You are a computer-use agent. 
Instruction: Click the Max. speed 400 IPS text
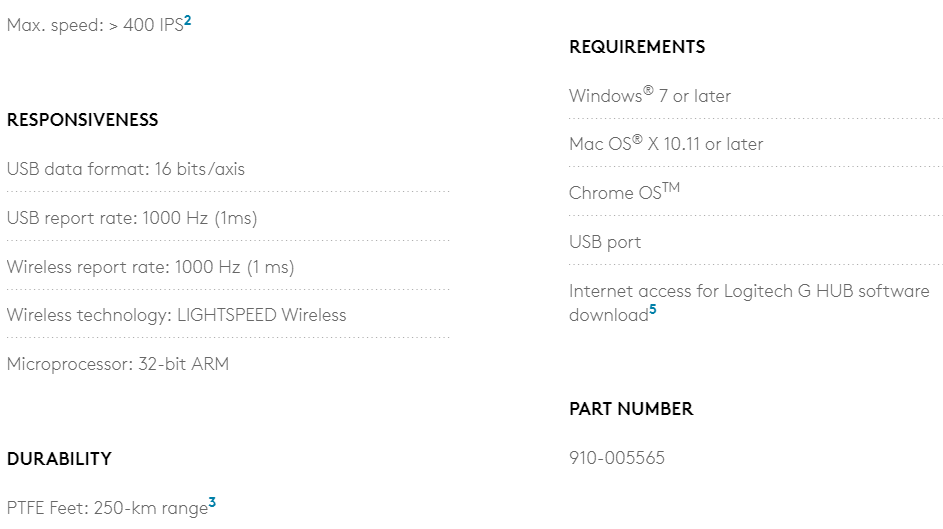94,25
